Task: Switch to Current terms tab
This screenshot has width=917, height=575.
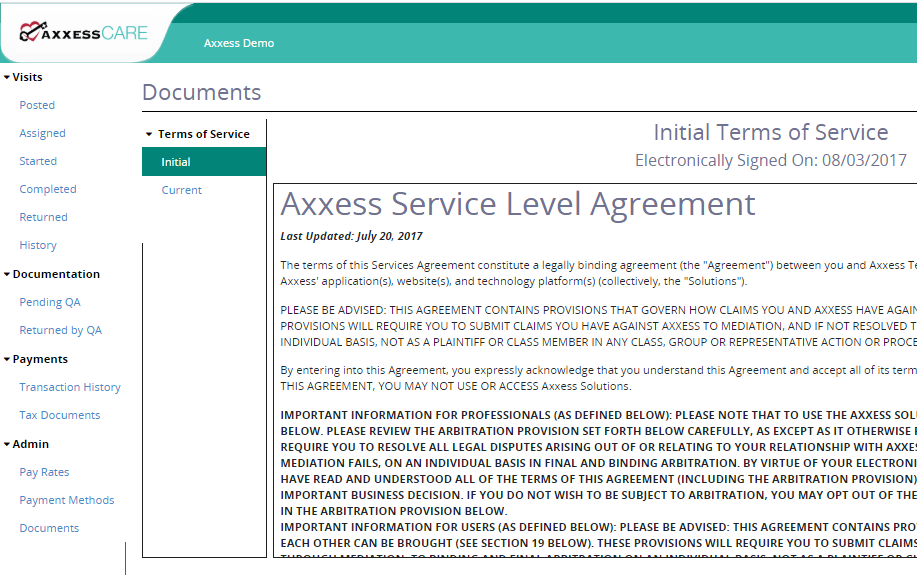Action: pyautogui.click(x=181, y=190)
